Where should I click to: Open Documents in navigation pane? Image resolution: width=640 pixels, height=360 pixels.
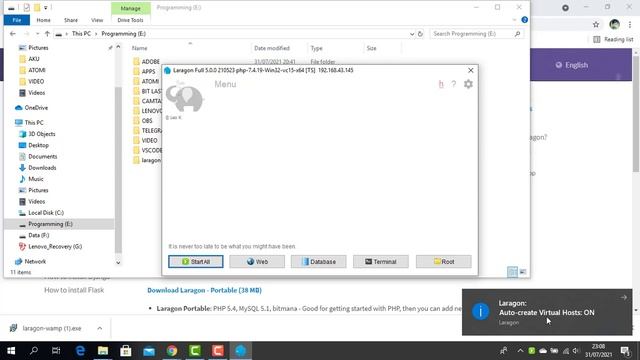pyautogui.click(x=42, y=156)
